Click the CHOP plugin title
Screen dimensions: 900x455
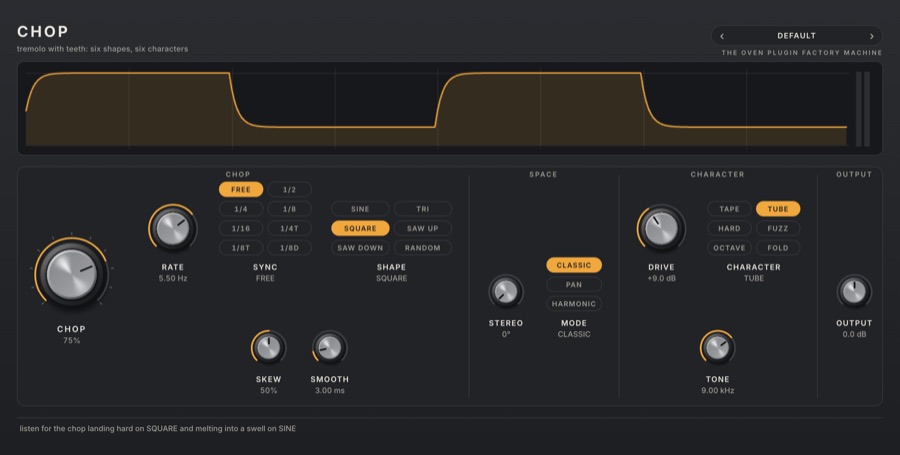42,32
